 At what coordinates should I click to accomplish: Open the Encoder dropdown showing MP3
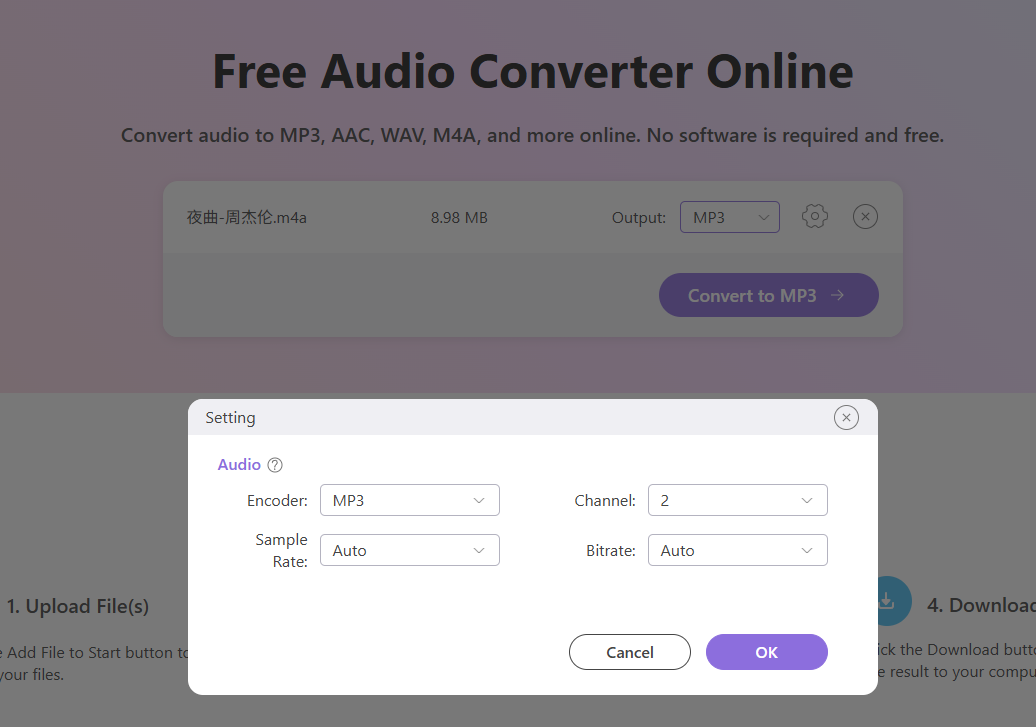point(410,500)
